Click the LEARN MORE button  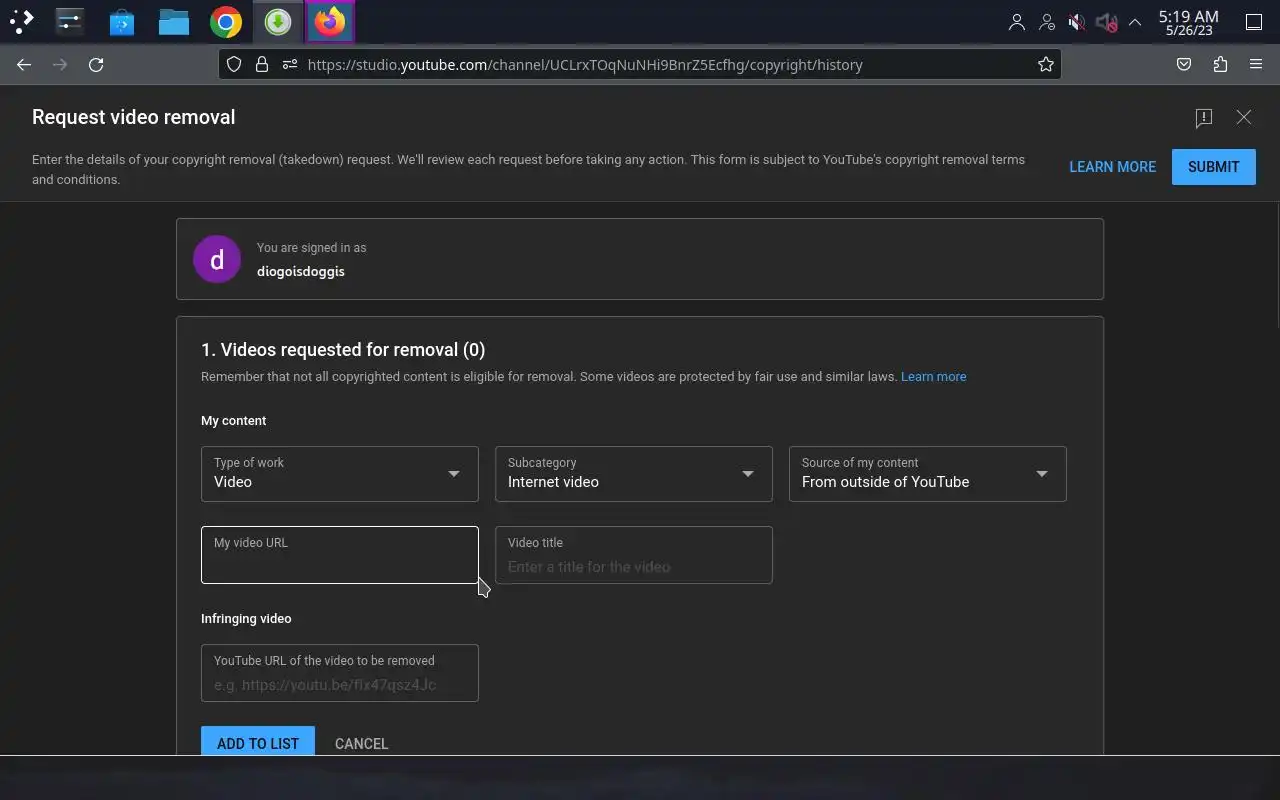click(x=1112, y=167)
